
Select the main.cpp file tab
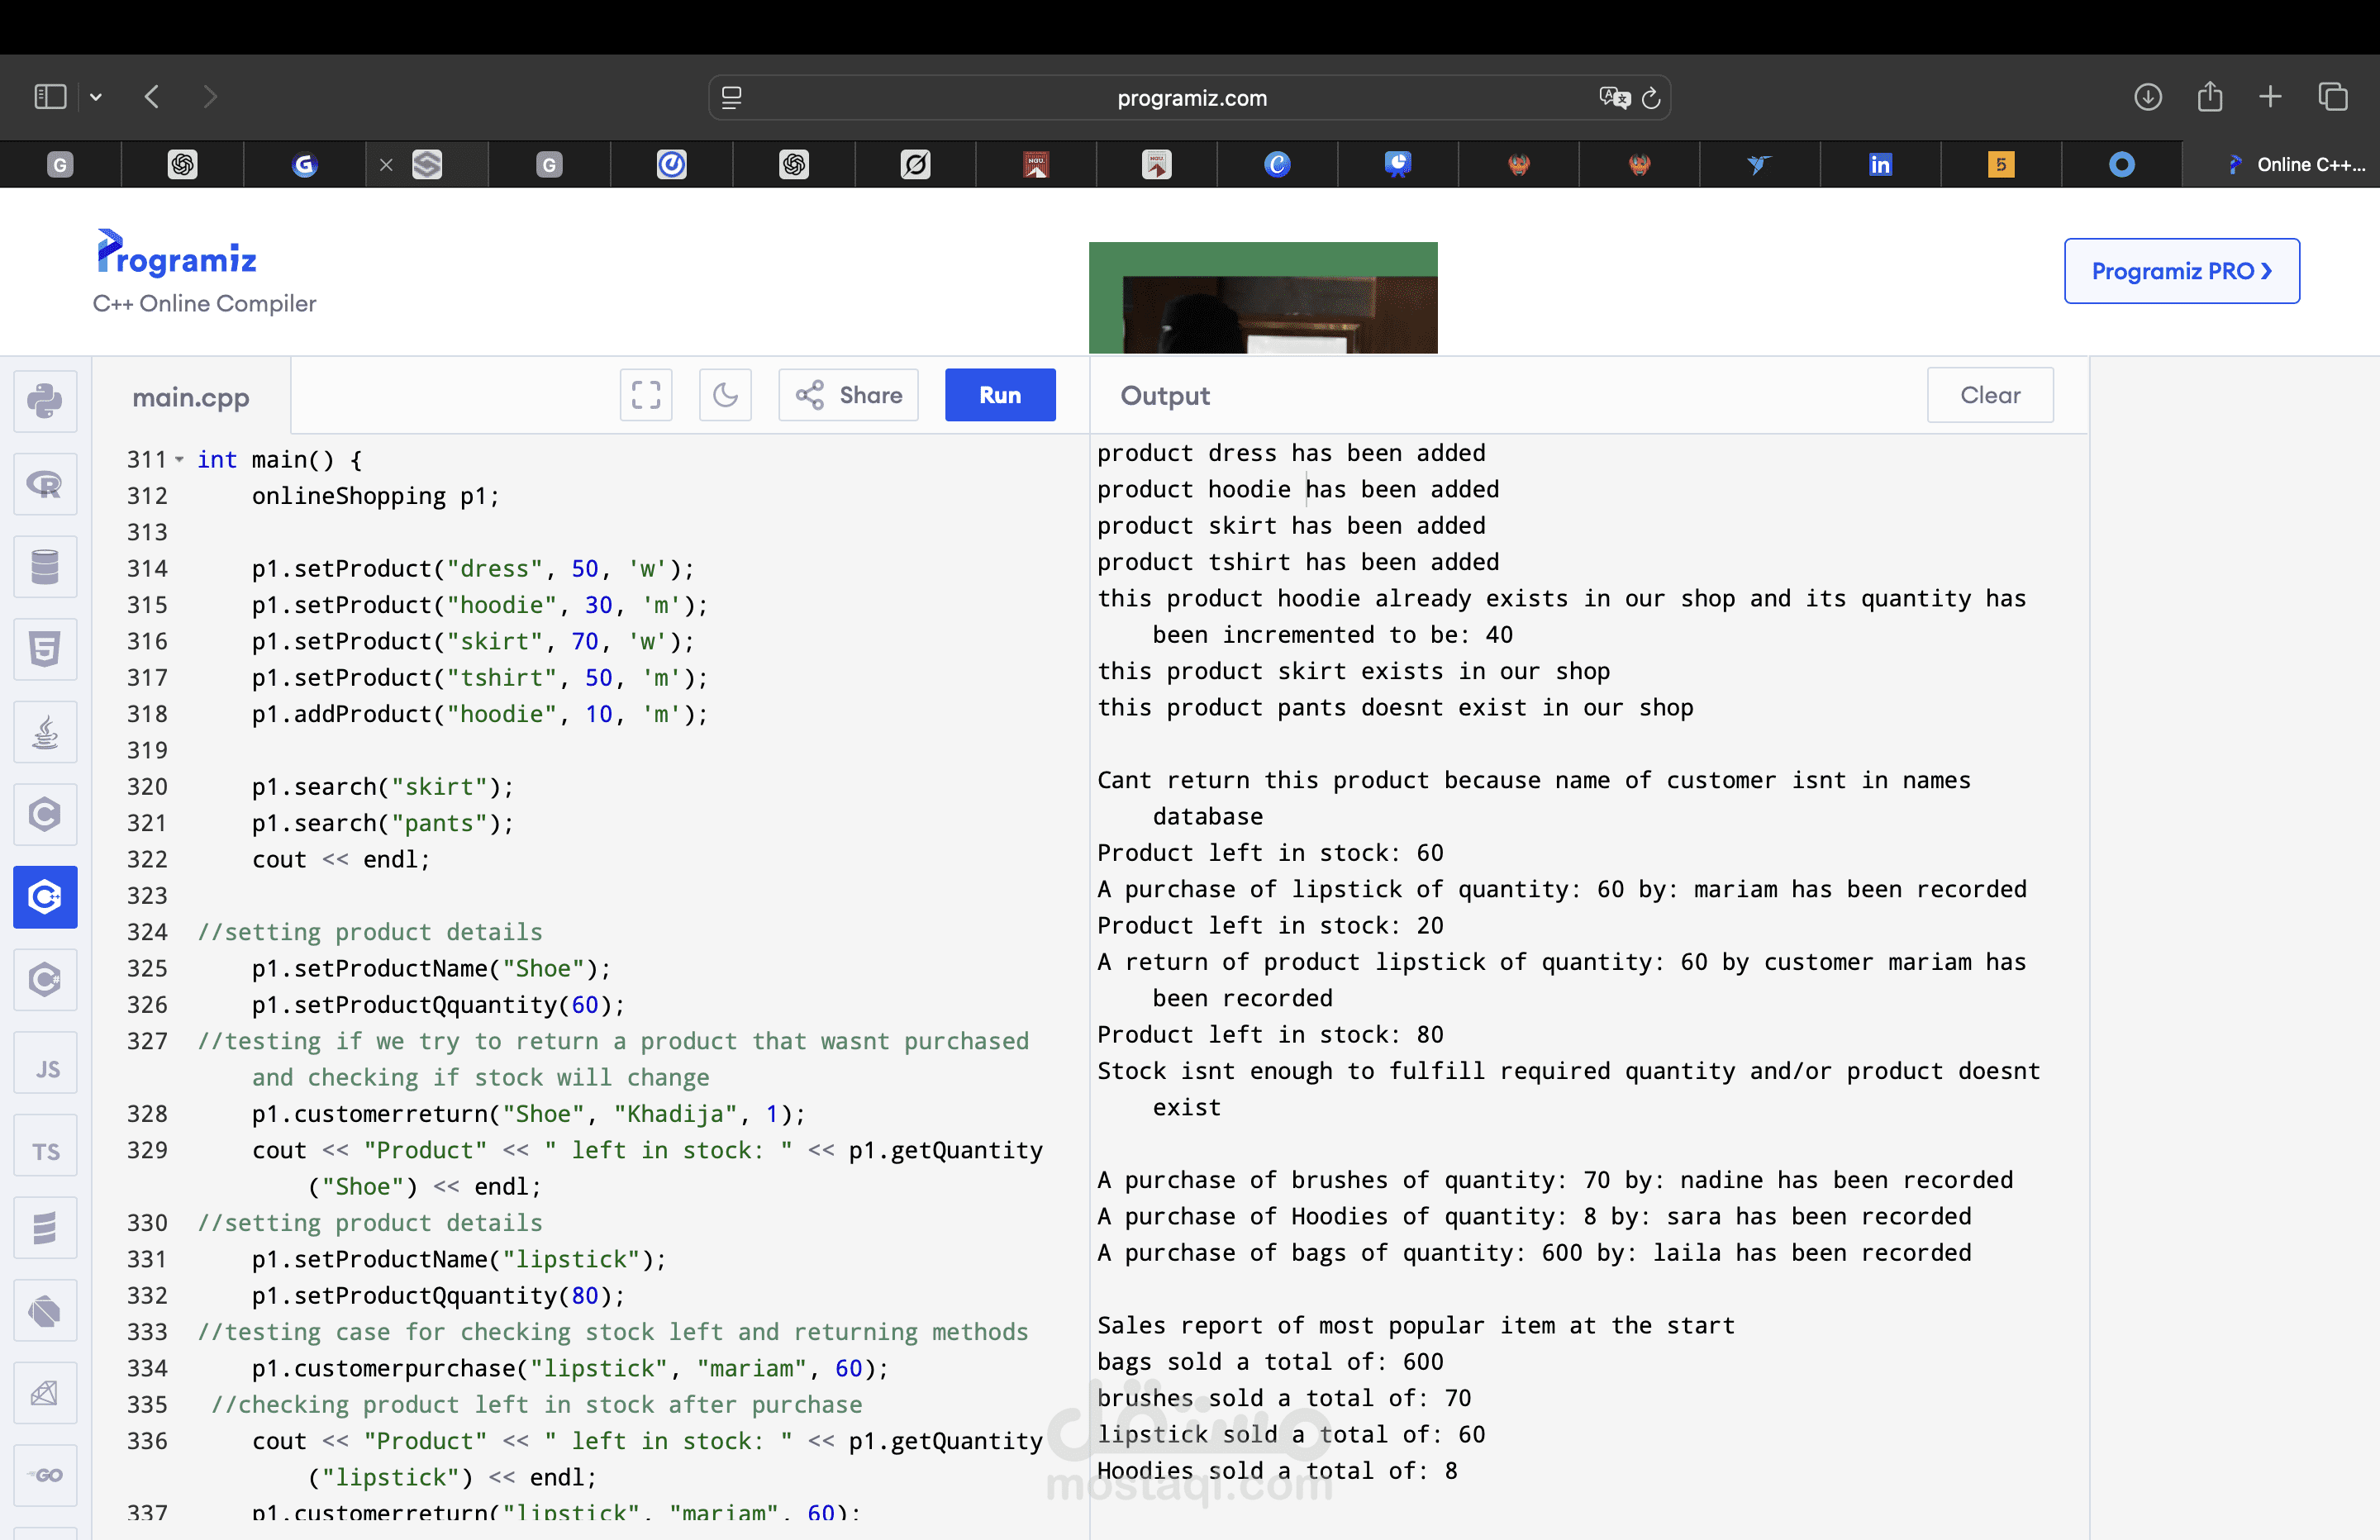tap(191, 397)
